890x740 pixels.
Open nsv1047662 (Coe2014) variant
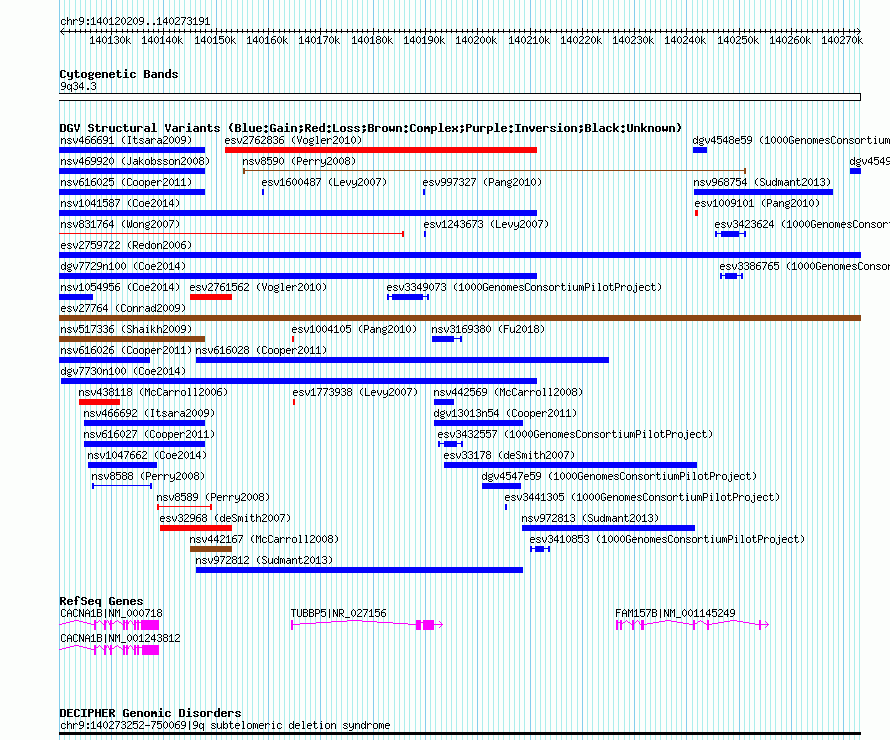click(147, 455)
